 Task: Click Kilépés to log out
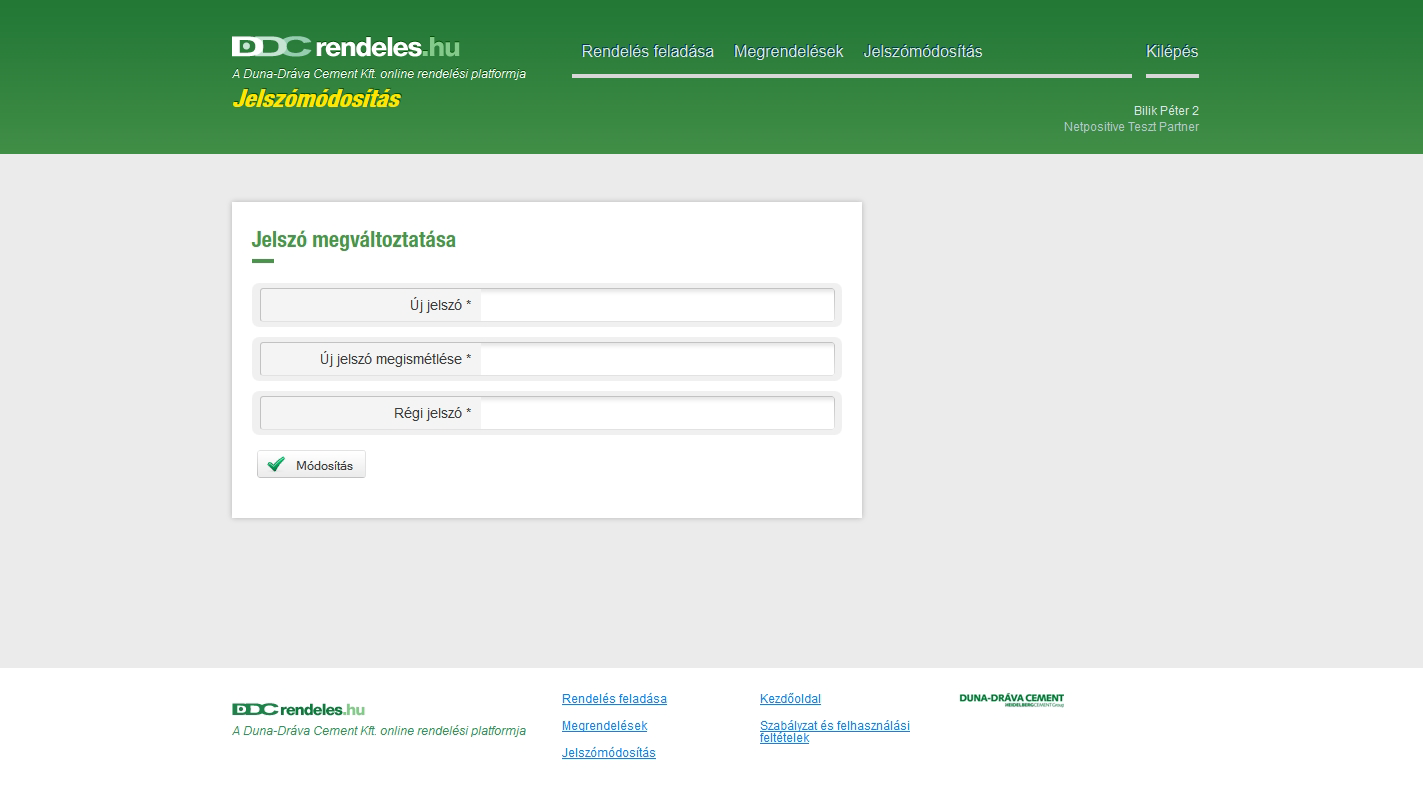1172,52
